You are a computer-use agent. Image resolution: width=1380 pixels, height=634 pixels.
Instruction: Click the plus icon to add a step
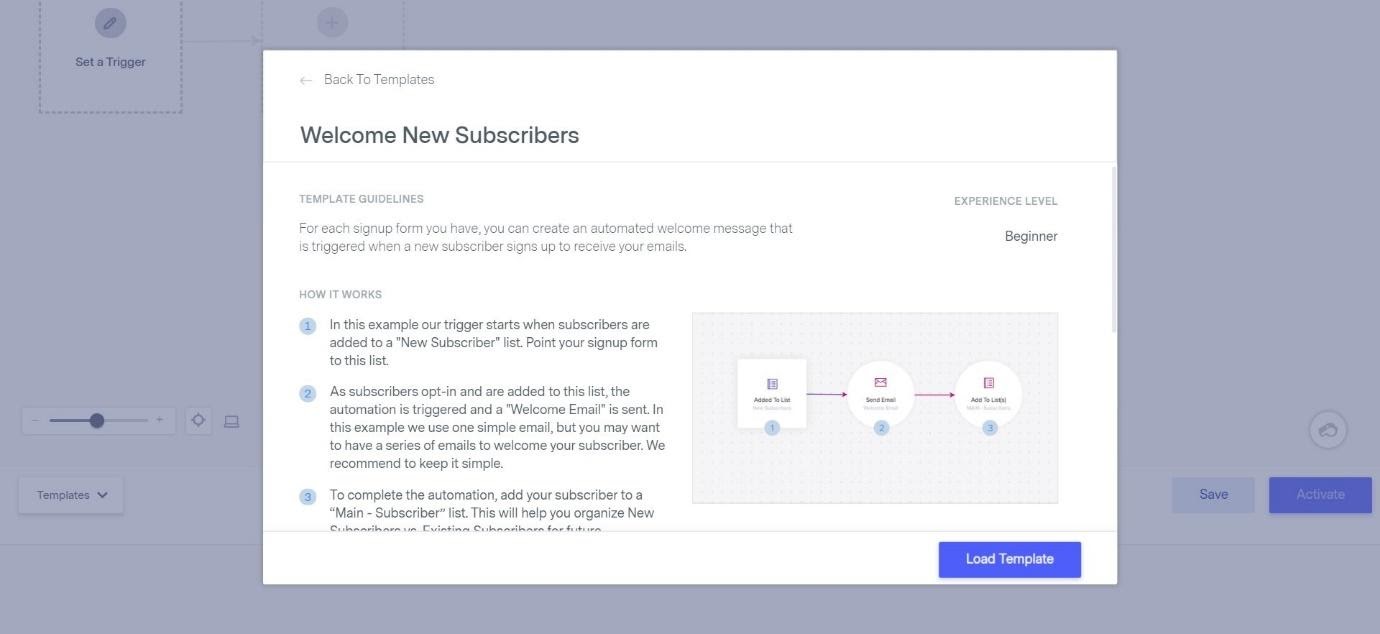pyautogui.click(x=332, y=22)
